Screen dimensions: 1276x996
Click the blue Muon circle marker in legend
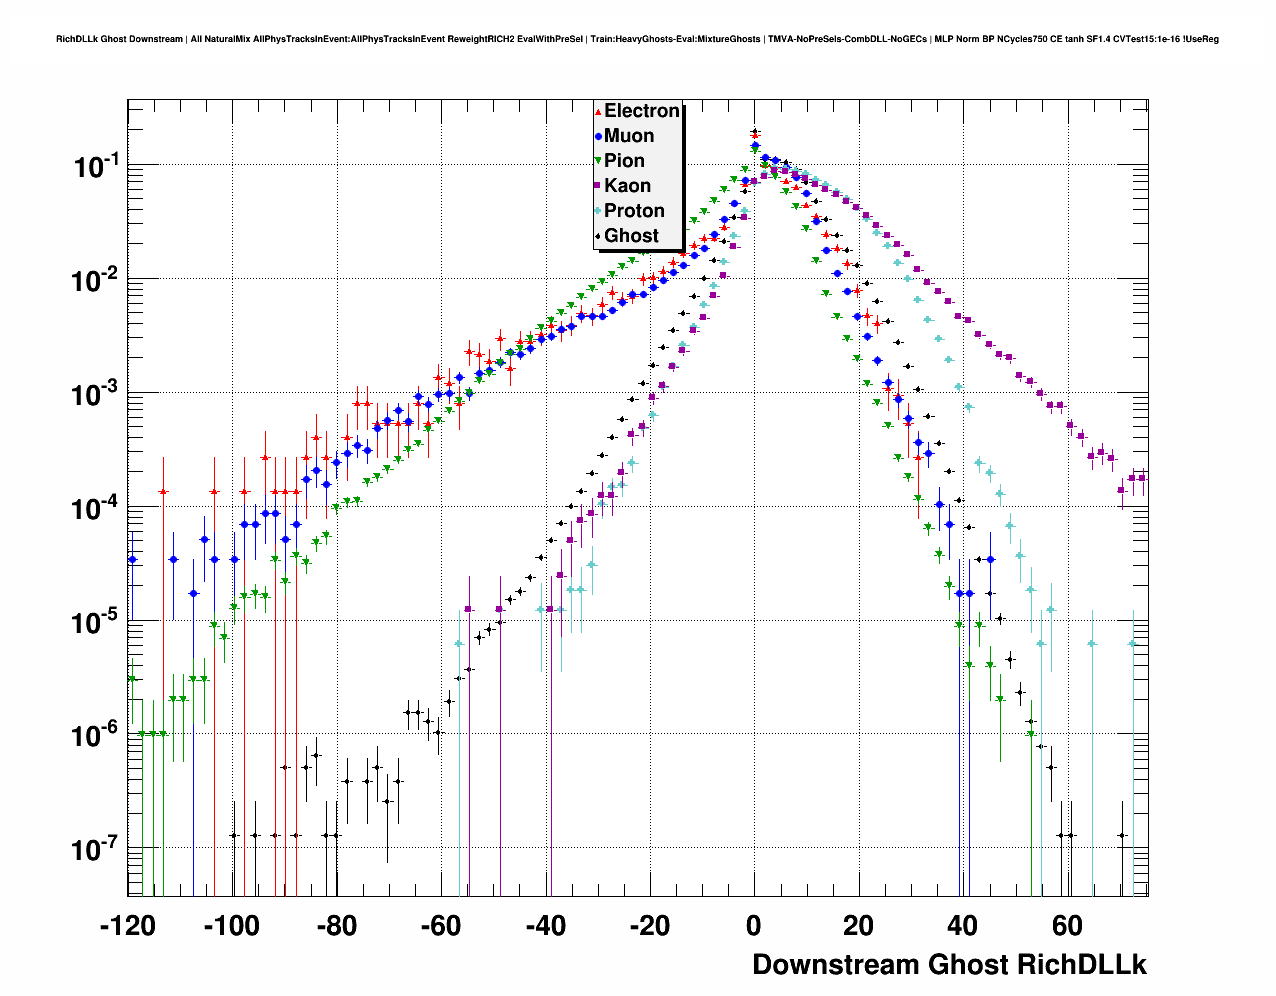tap(598, 136)
